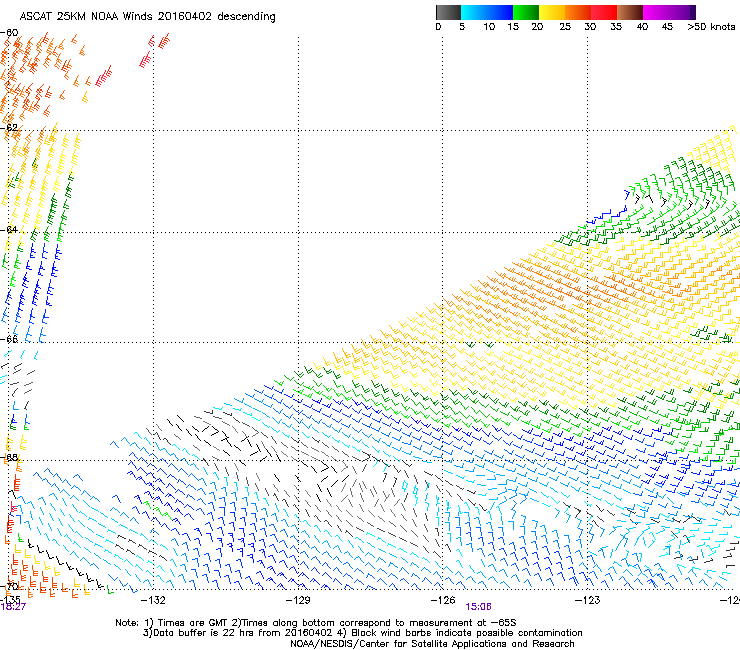Viewport: 740px width, 650px height.
Task: Click the cyan-to-blue 5-15 knots legend swatch
Action: tap(487, 12)
